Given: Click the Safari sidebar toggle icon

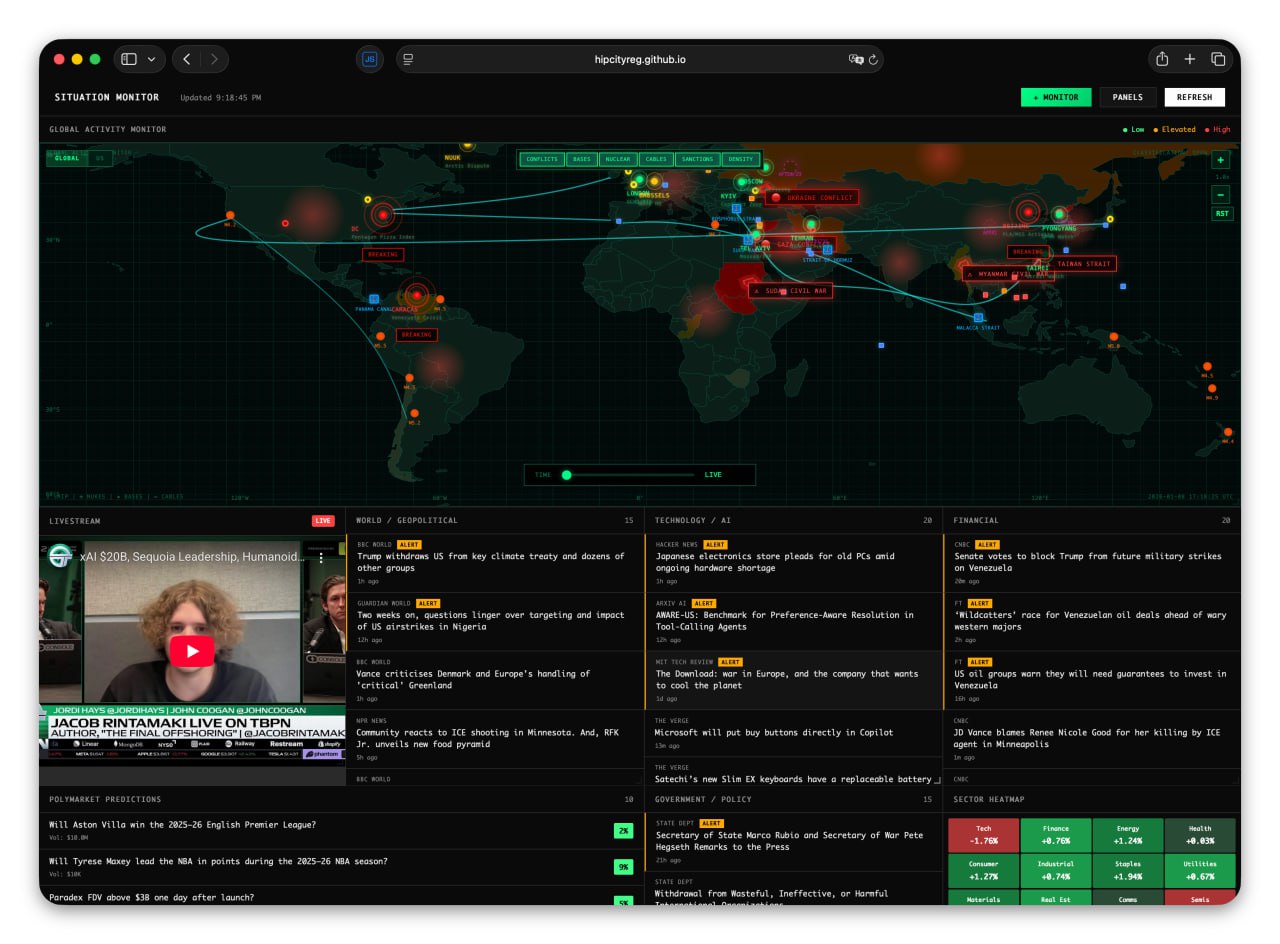Looking at the screenshot, I should click(129, 59).
